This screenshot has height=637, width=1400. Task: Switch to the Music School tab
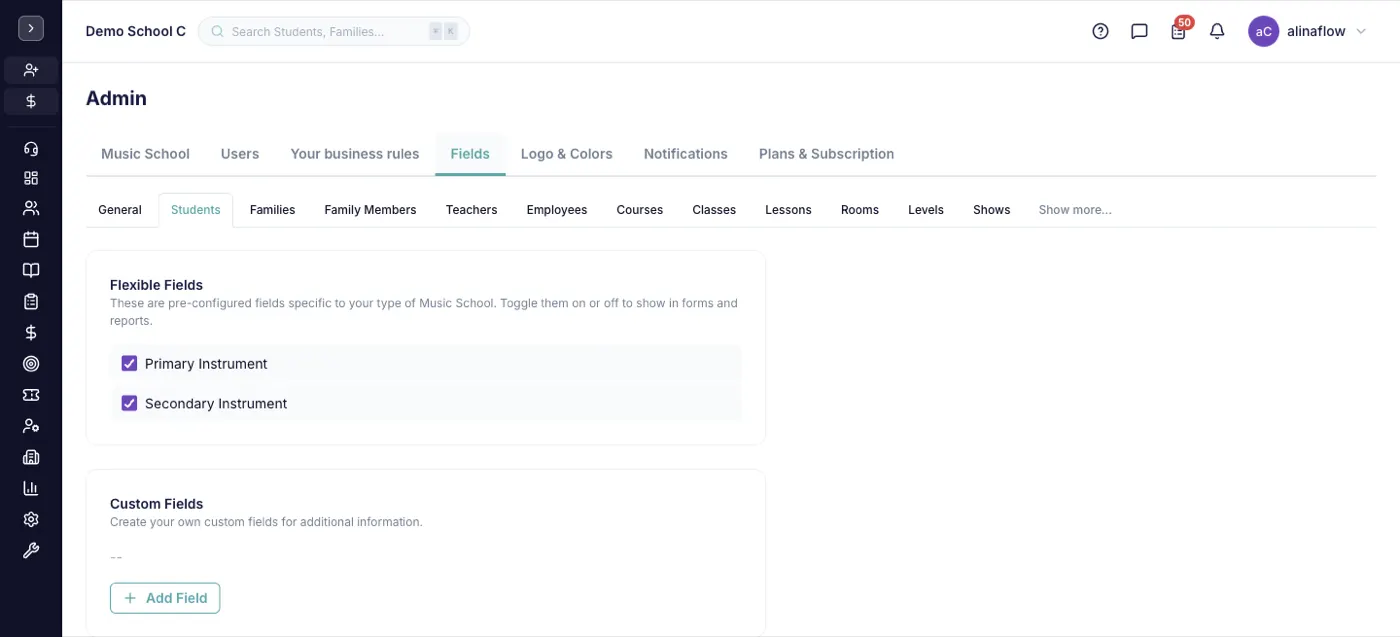click(x=145, y=154)
